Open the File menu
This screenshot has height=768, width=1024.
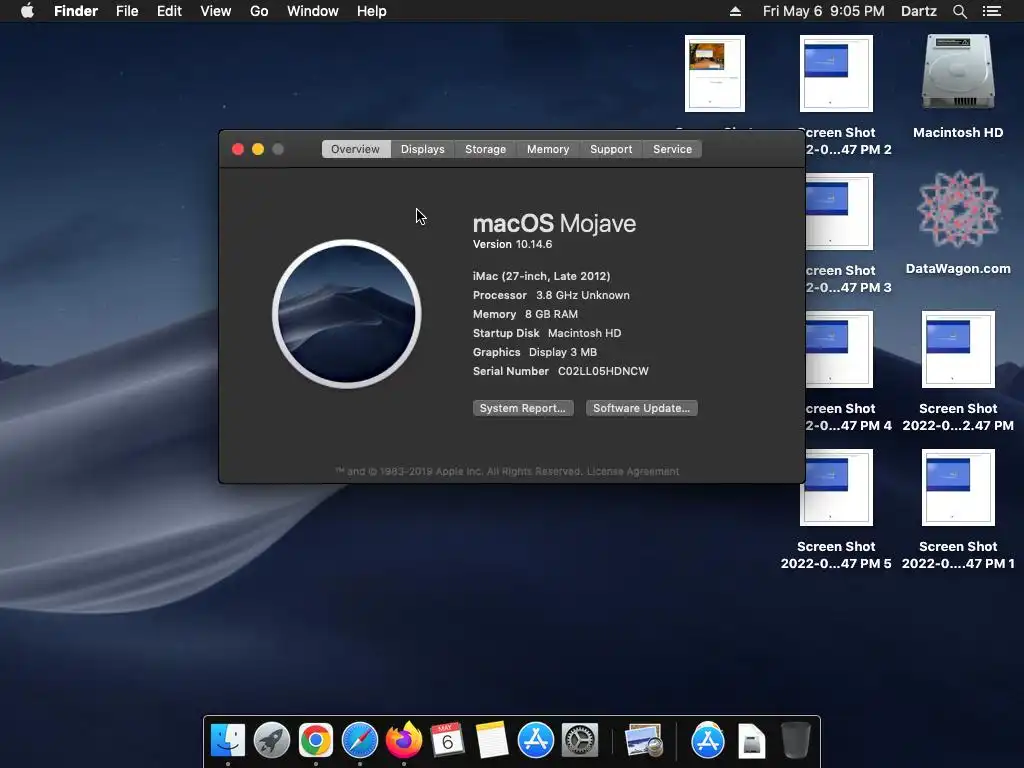coord(127,11)
